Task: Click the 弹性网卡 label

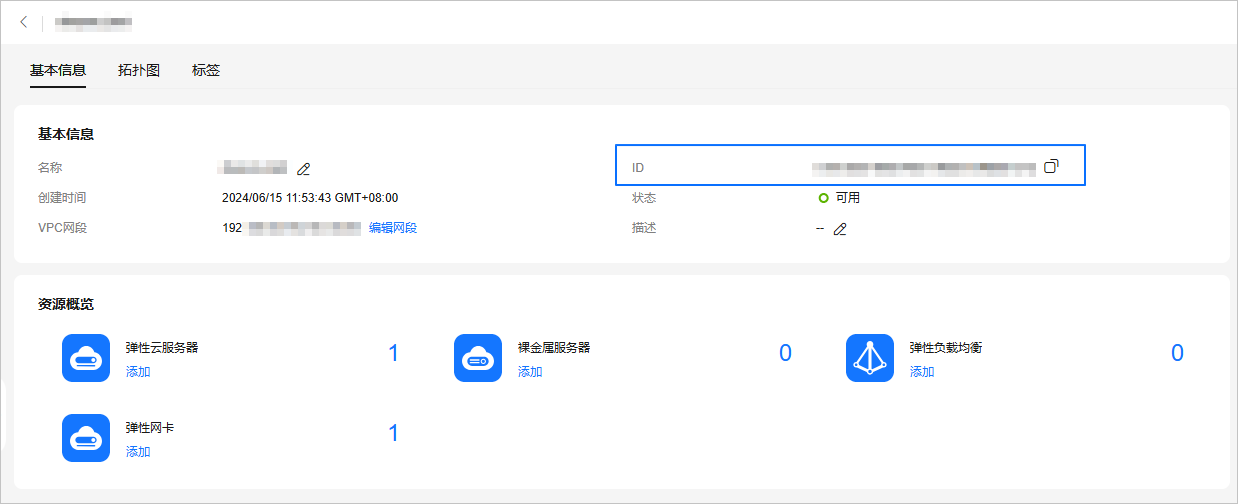Action: pos(150,428)
